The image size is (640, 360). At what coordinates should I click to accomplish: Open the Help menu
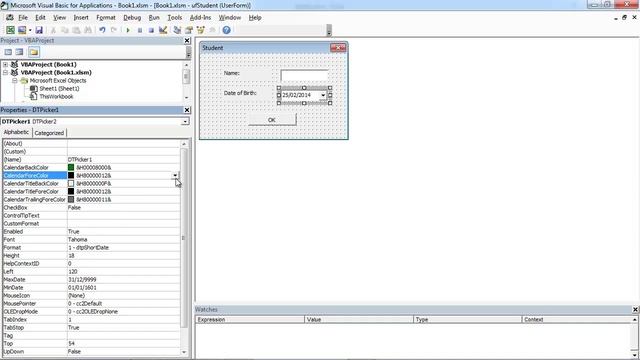pos(255,18)
